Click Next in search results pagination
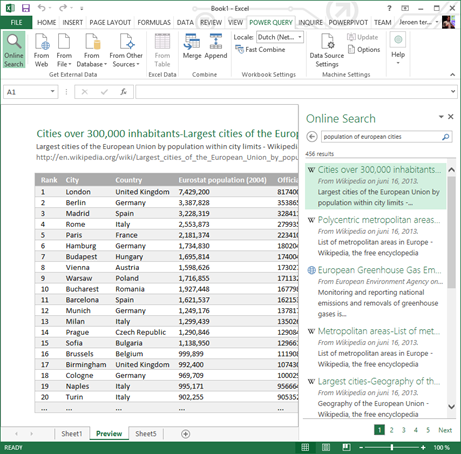 (x=445, y=430)
